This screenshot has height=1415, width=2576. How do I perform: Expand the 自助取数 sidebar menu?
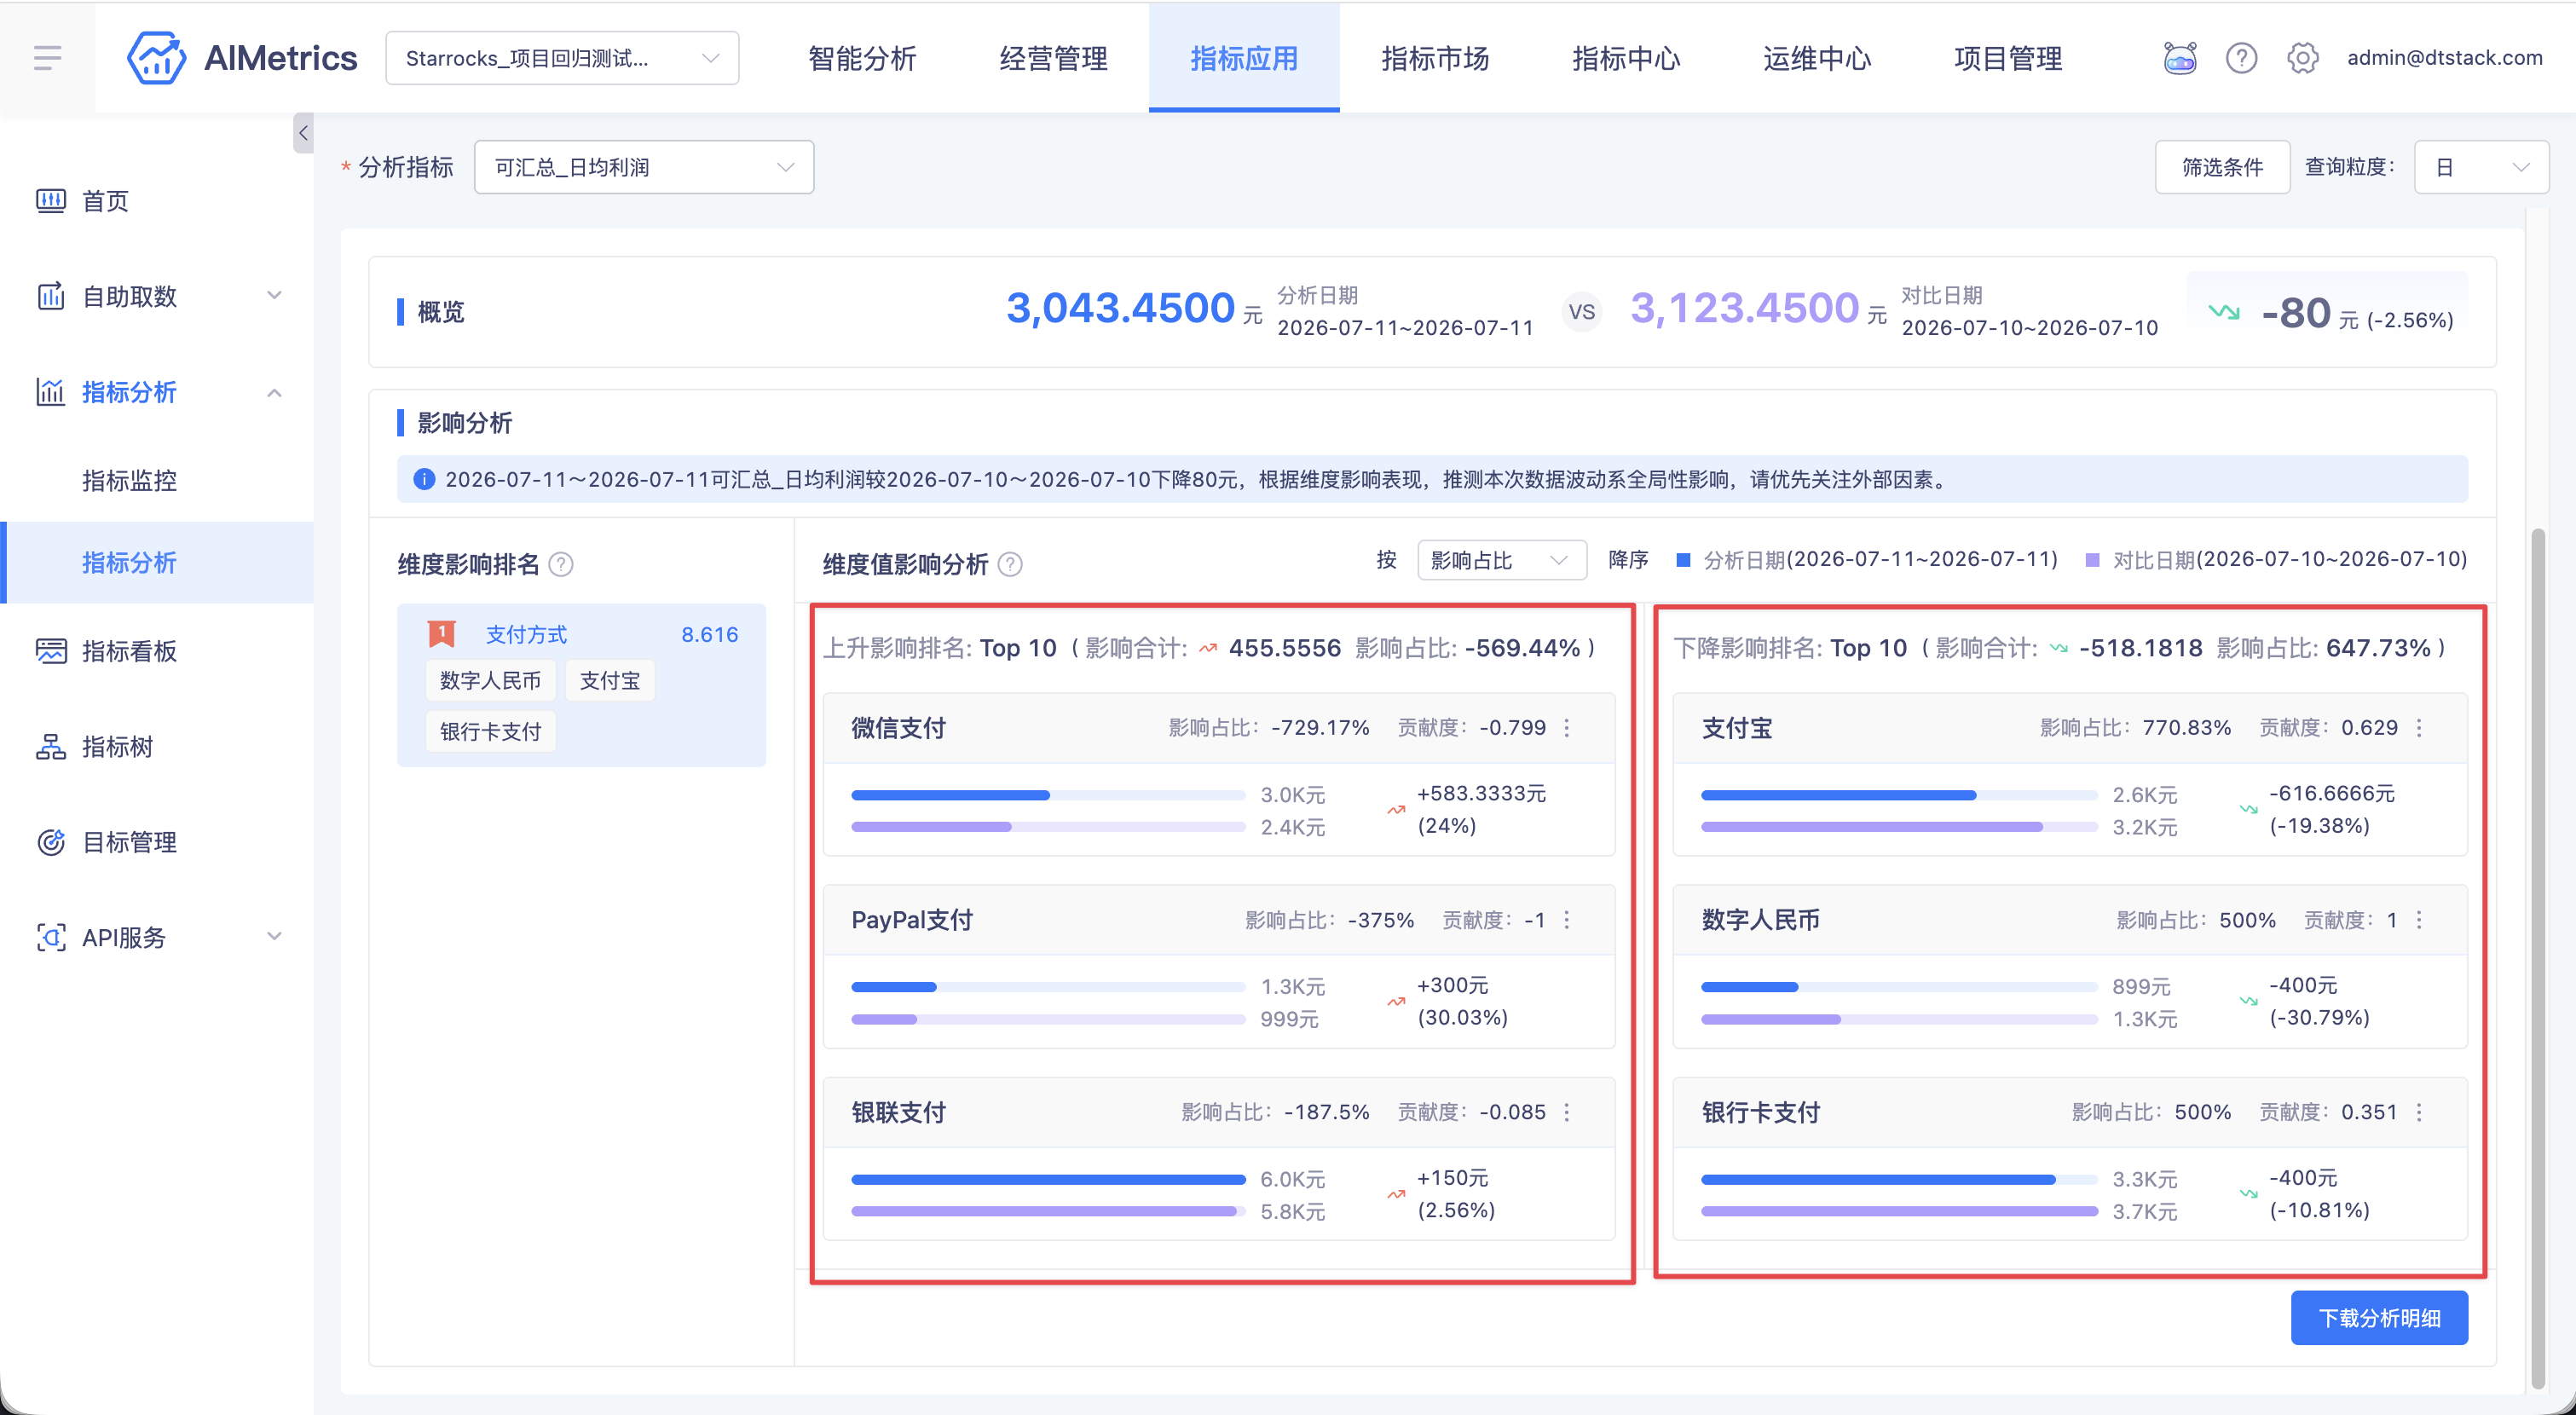157,296
